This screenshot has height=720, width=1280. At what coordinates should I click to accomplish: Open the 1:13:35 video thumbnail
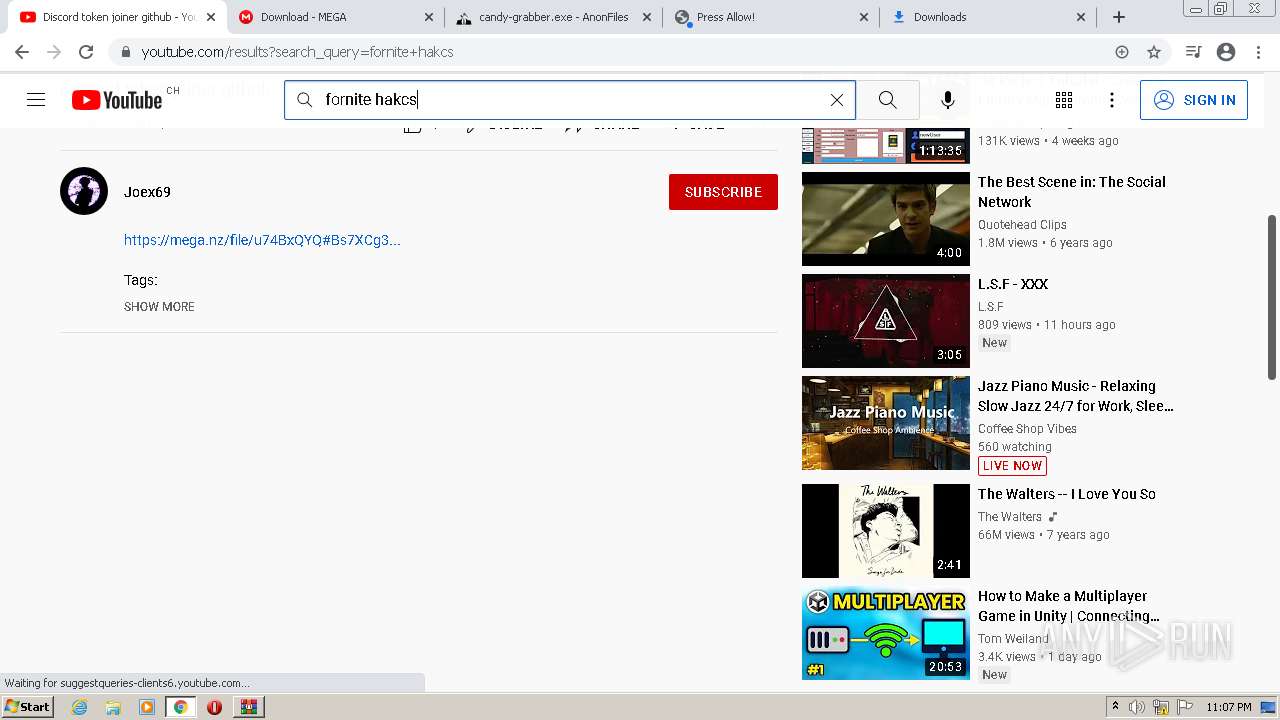886,146
